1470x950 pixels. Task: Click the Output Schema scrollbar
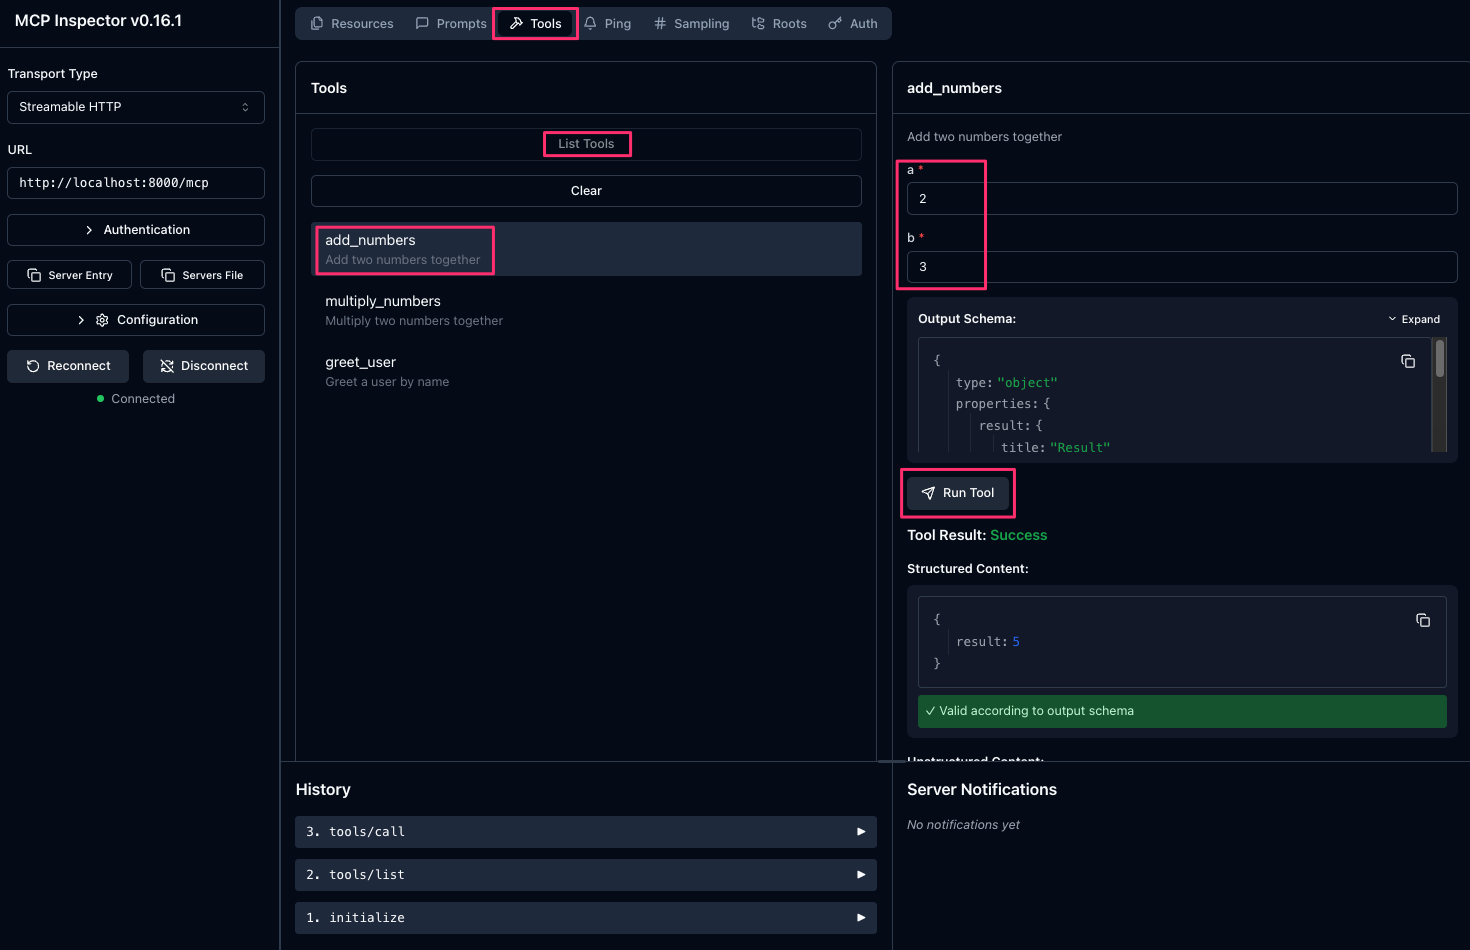(x=1440, y=358)
